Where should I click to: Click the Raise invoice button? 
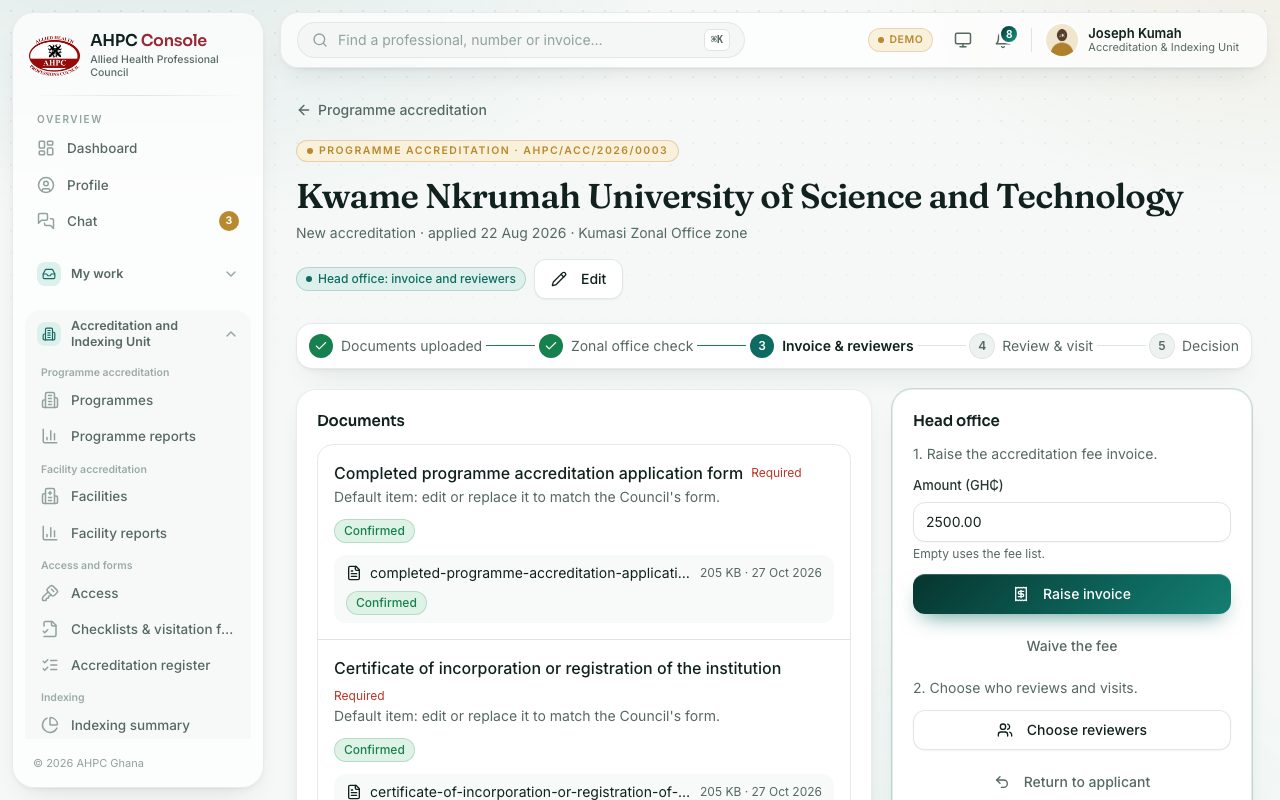pyautogui.click(x=1072, y=594)
